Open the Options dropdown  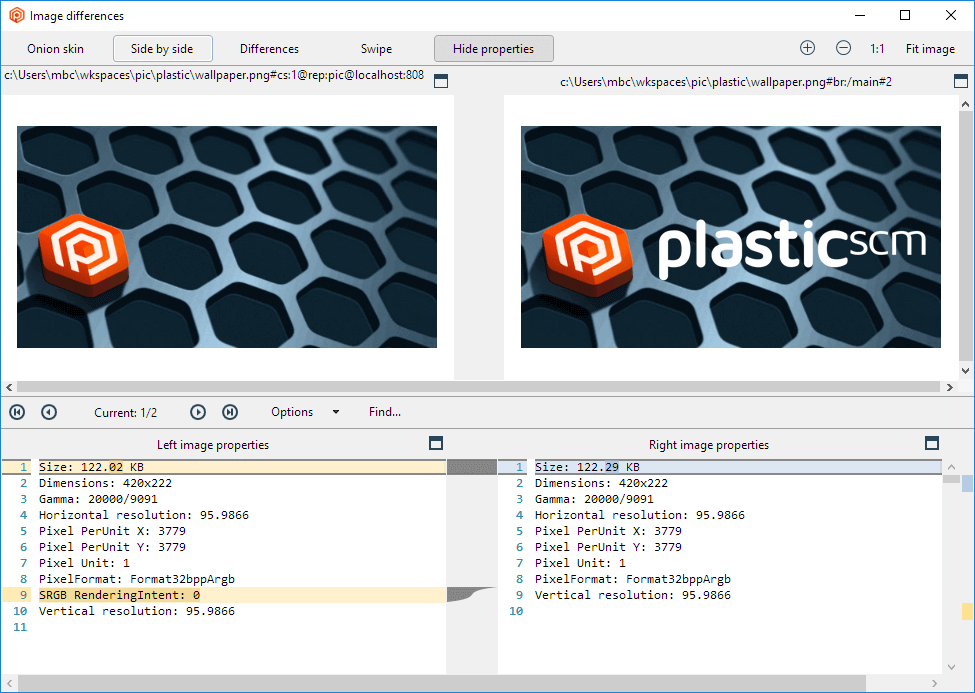tap(305, 412)
